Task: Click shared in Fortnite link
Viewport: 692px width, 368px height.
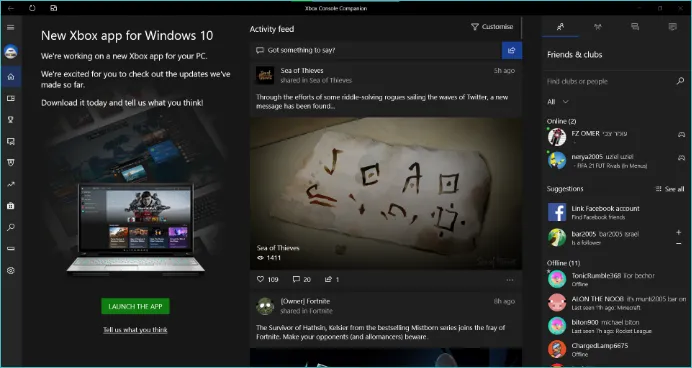Action: pyautogui.click(x=306, y=311)
